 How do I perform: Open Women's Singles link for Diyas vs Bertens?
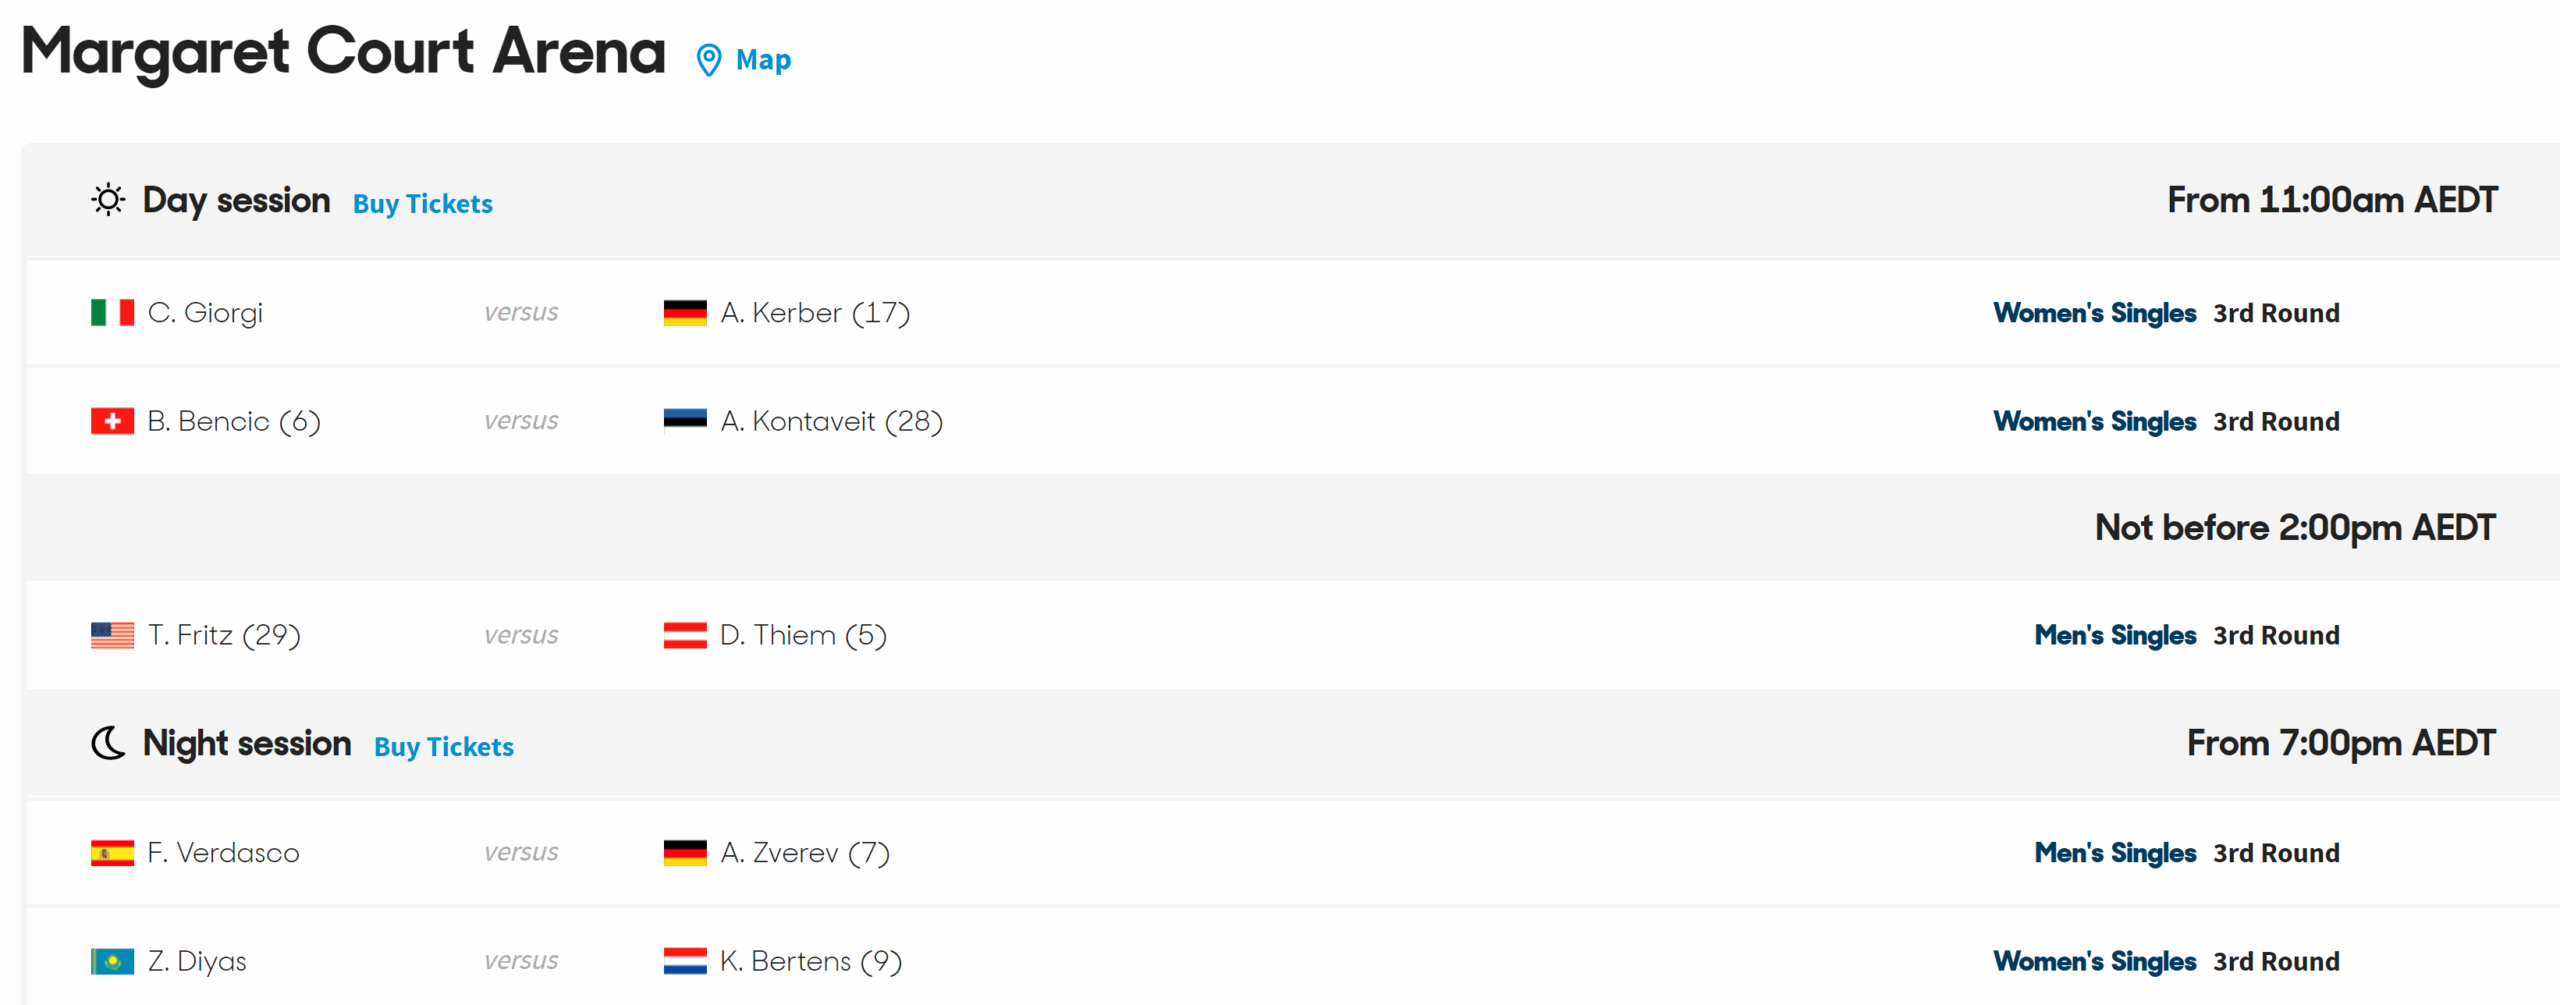(x=2095, y=961)
